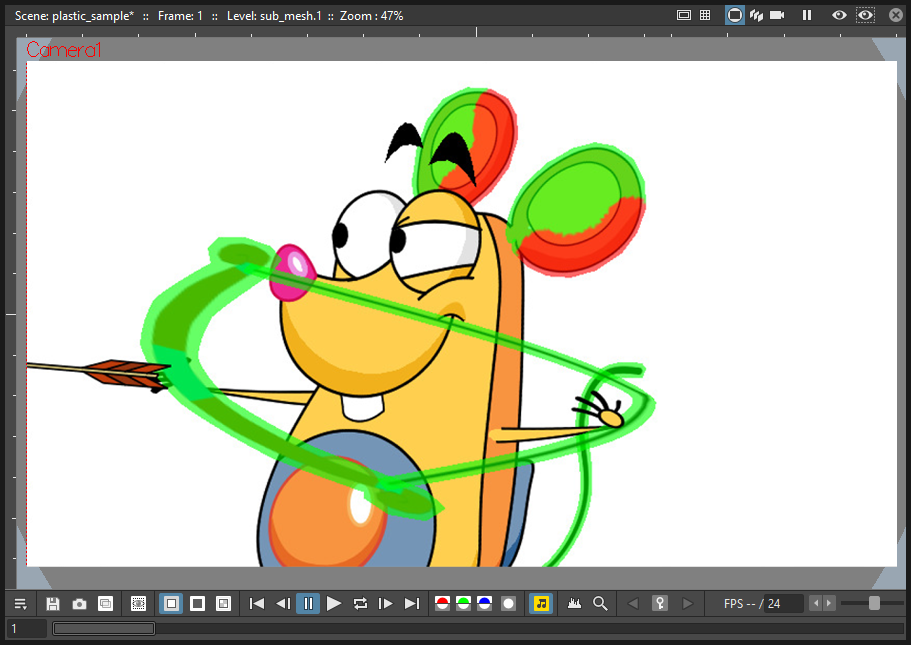Enable the Sub-camera Preview dashed eye icon
Viewport: 911px width, 645px height.
click(865, 15)
